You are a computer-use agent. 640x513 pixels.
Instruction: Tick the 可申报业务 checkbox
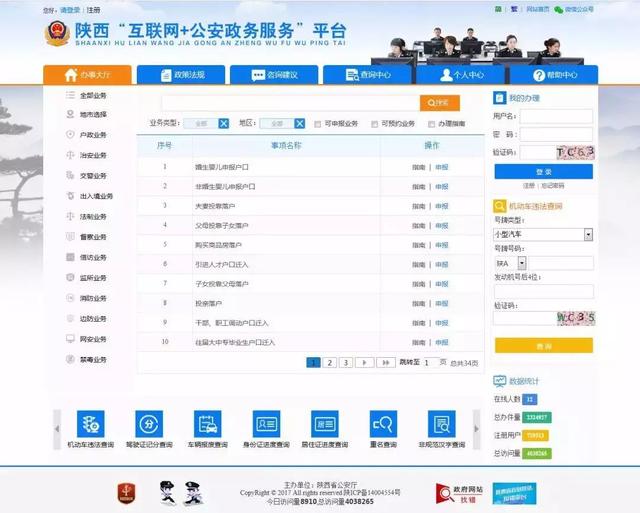[318, 124]
